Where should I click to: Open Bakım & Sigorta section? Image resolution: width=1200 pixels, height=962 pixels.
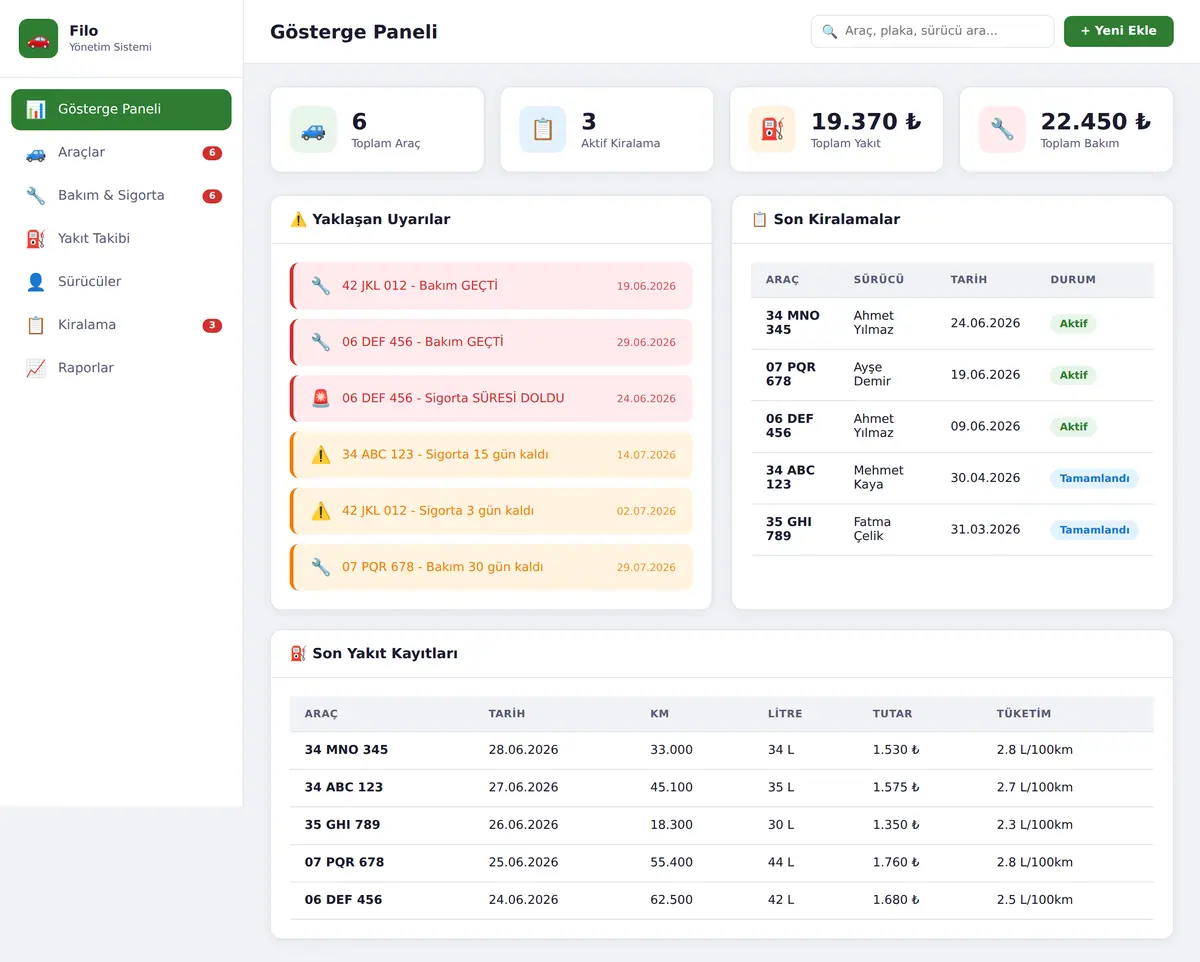pos(121,196)
